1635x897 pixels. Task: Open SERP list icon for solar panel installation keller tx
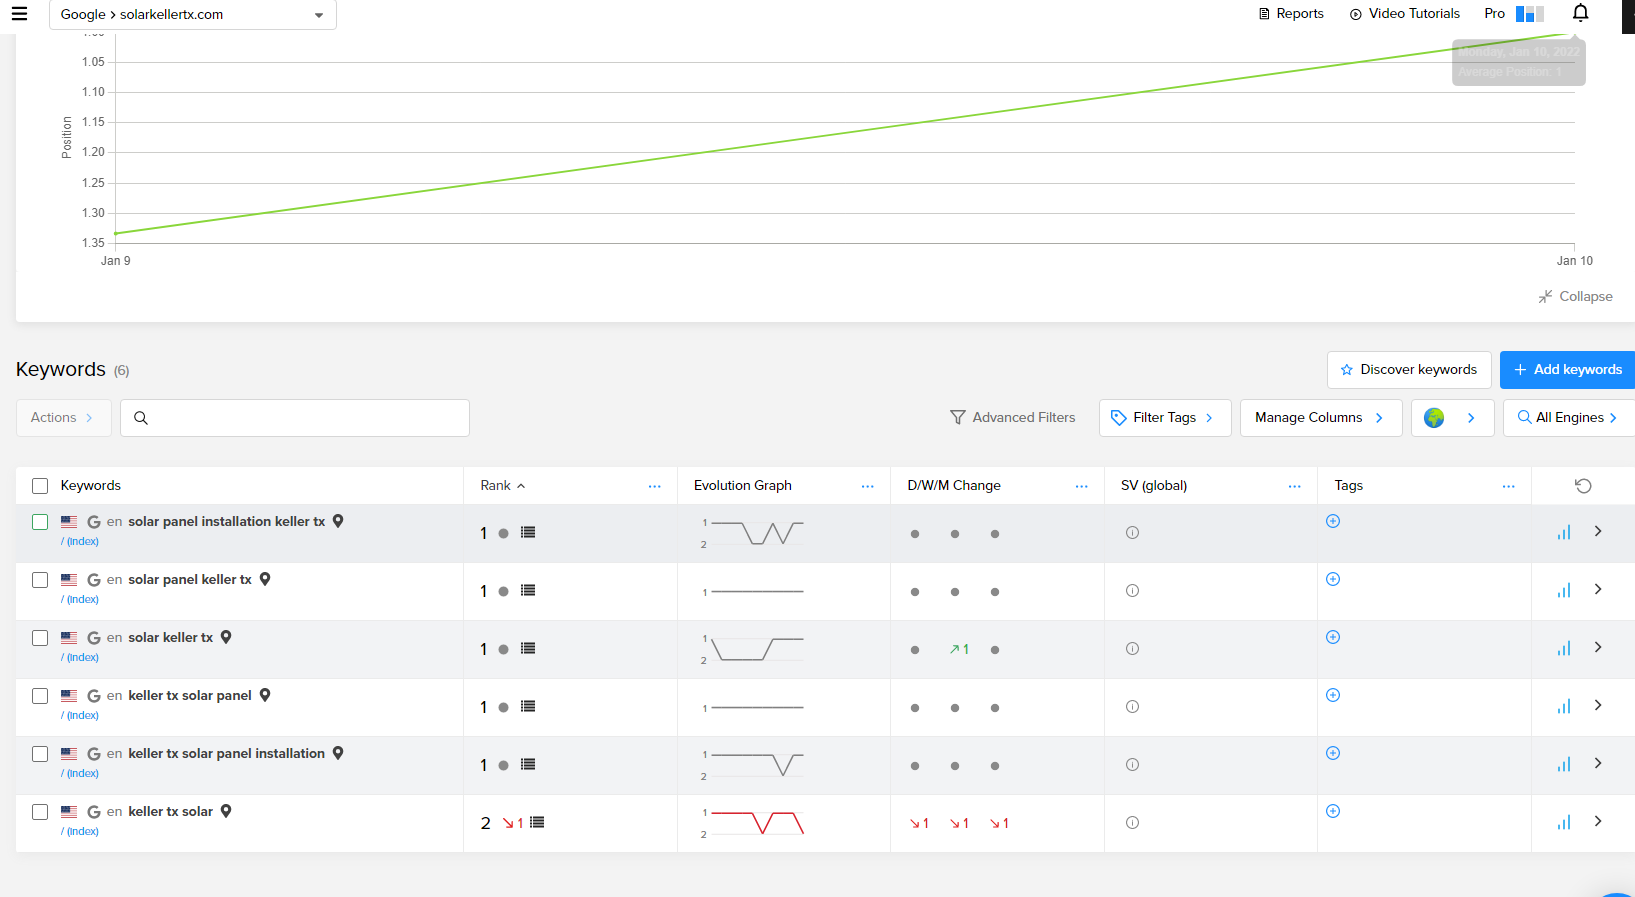pyautogui.click(x=528, y=533)
